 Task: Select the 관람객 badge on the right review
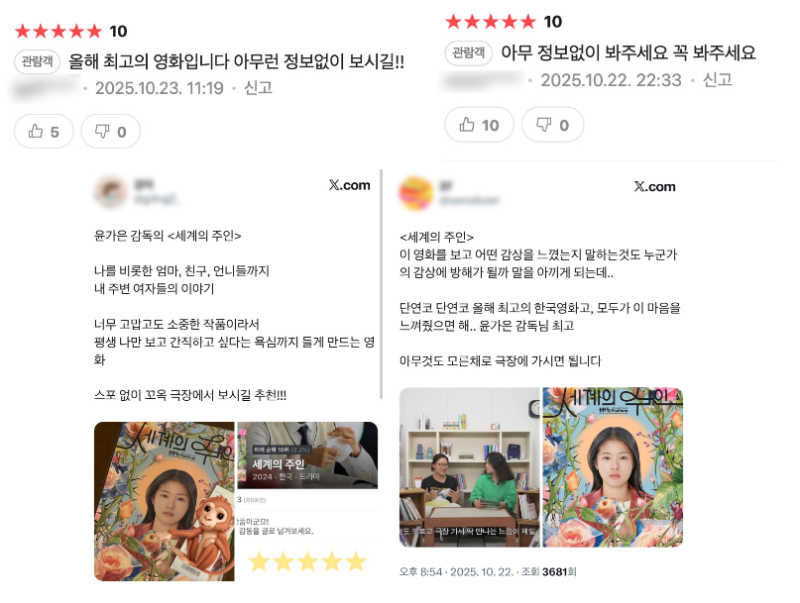[468, 53]
